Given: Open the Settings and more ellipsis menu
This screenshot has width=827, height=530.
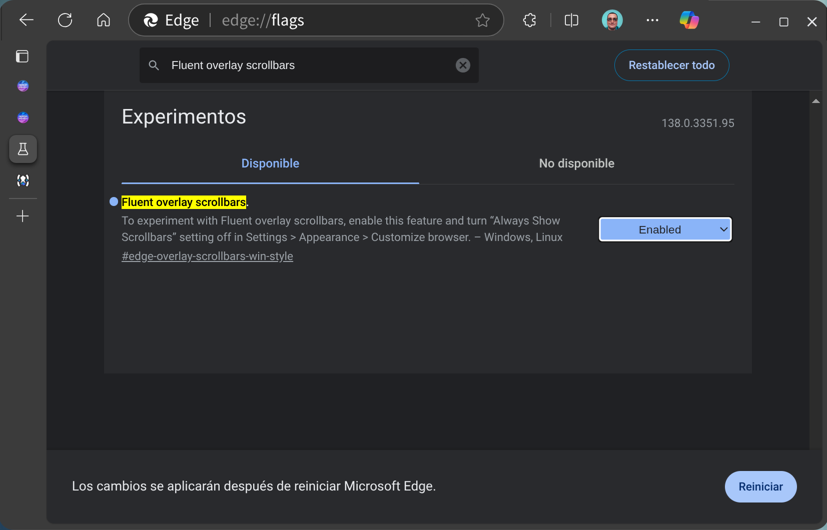Looking at the screenshot, I should pyautogui.click(x=652, y=20).
